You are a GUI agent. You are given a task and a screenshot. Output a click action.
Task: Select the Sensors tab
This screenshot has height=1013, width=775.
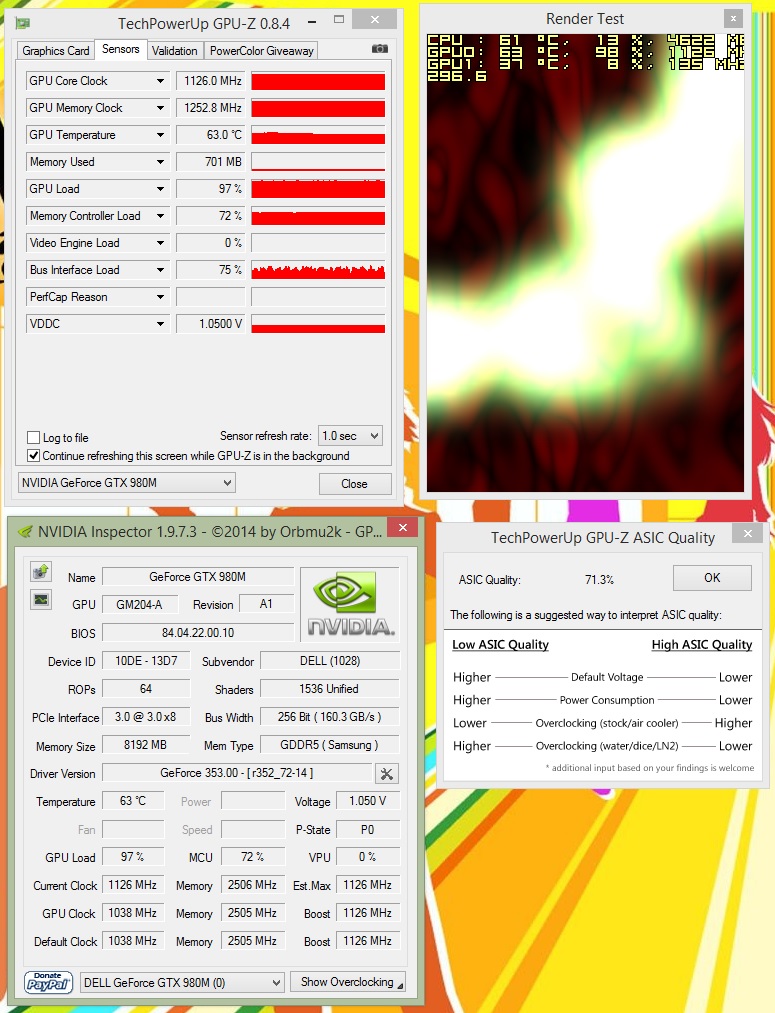click(121, 49)
